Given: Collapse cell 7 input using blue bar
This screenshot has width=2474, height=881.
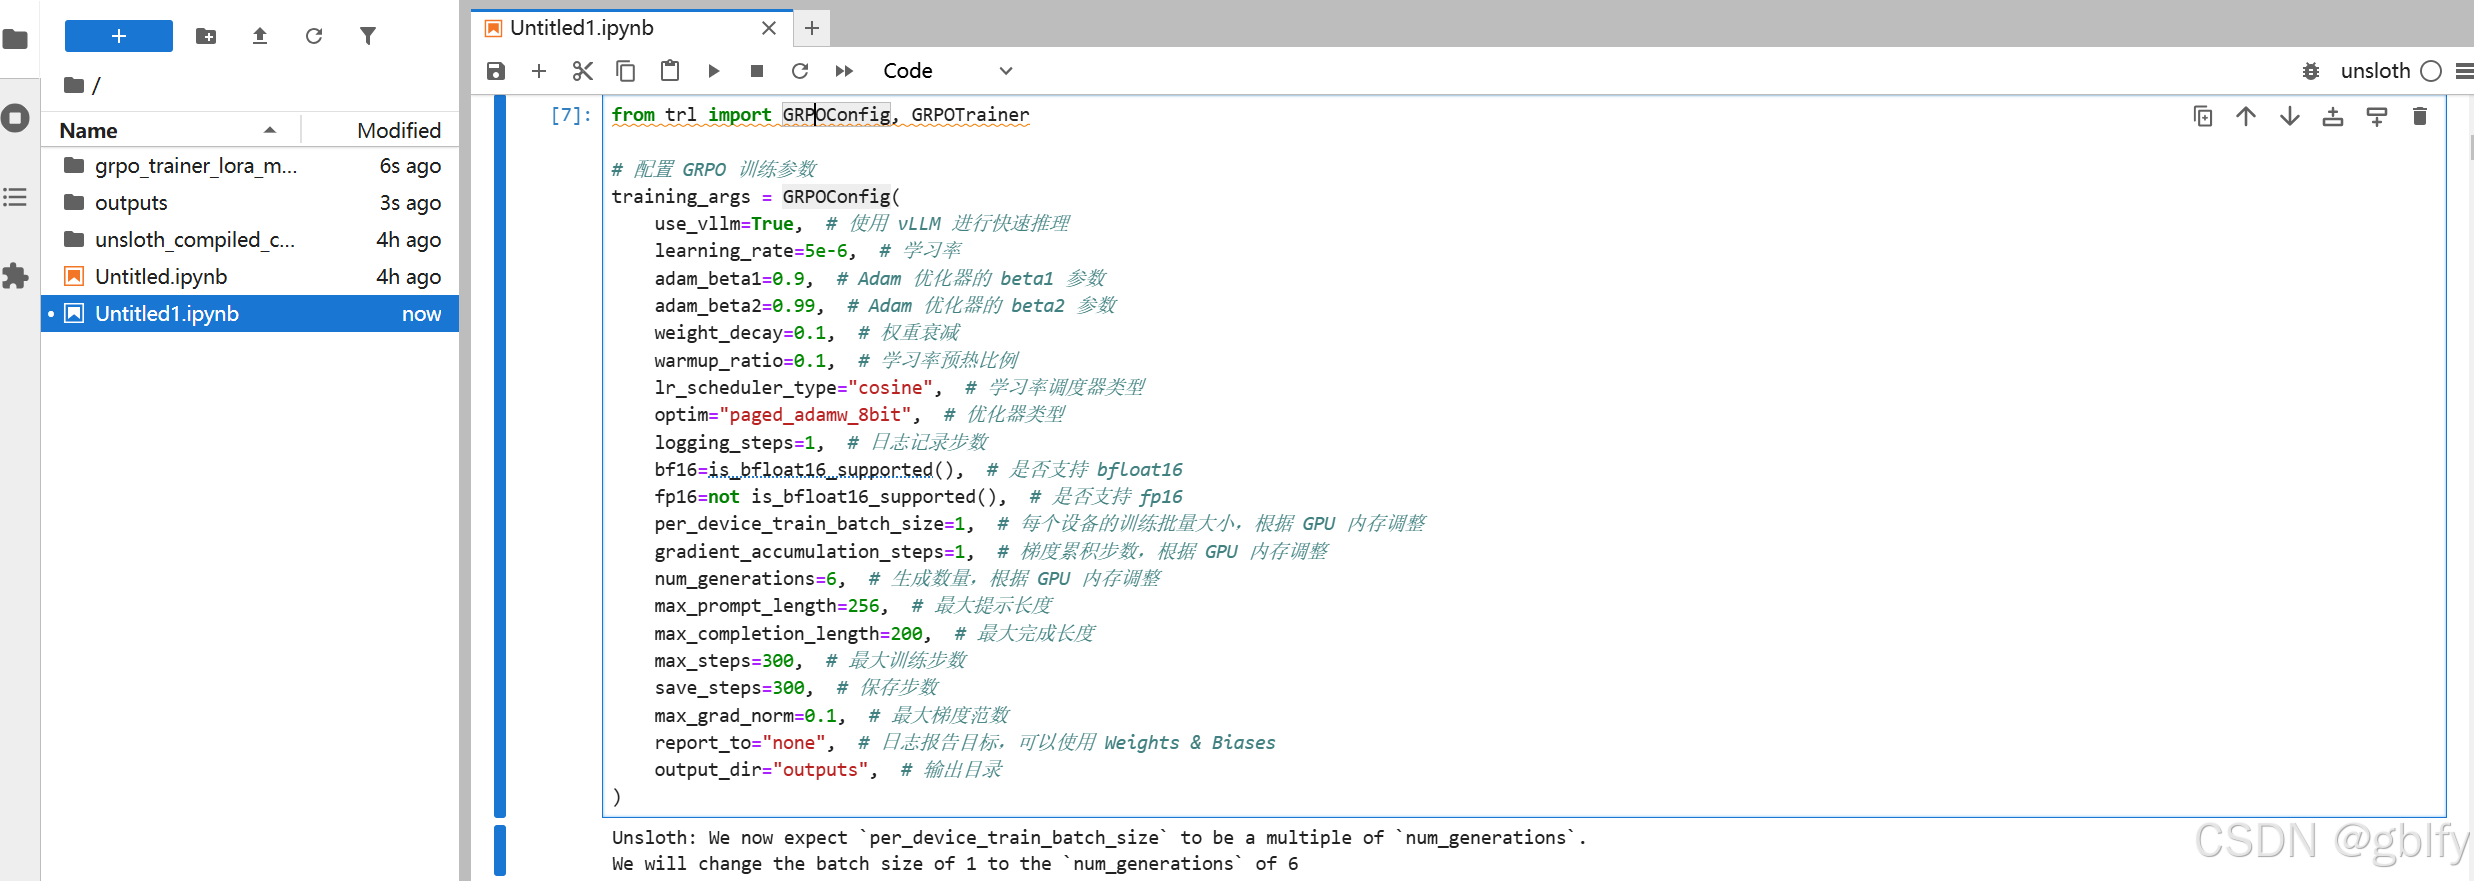Looking at the screenshot, I should [x=500, y=456].
